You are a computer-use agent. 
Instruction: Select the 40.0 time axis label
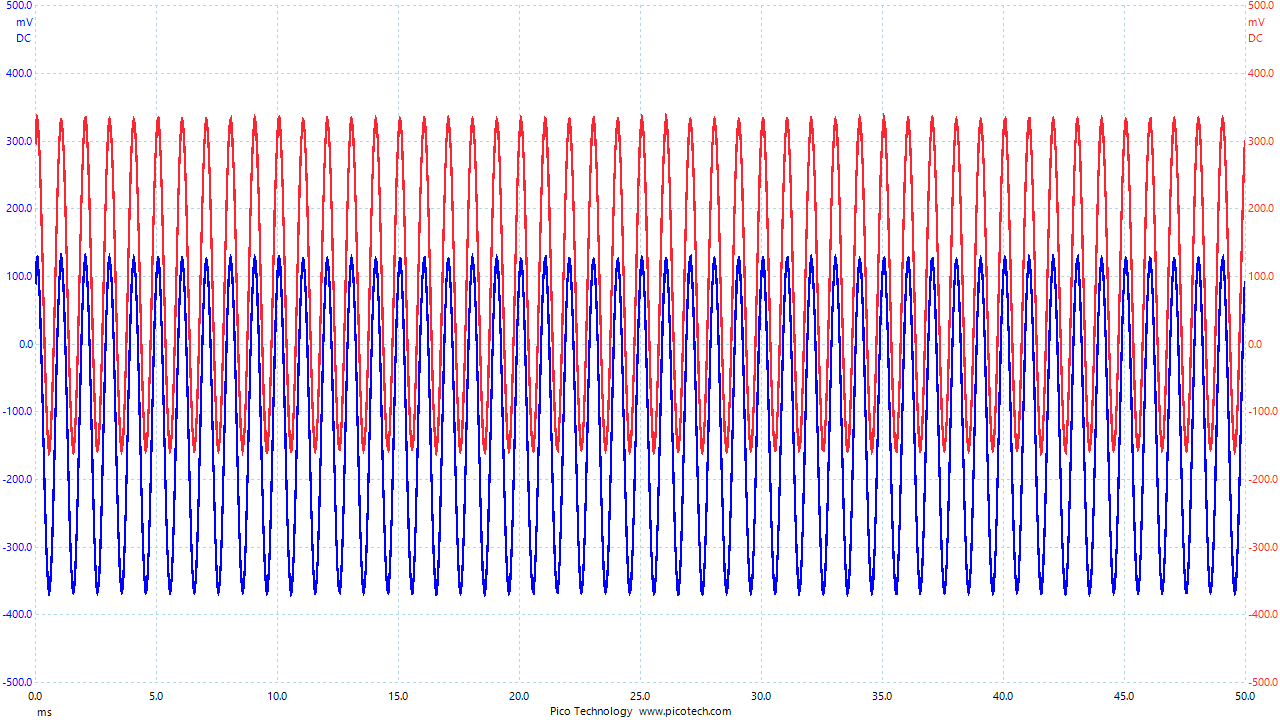tap(1003, 696)
